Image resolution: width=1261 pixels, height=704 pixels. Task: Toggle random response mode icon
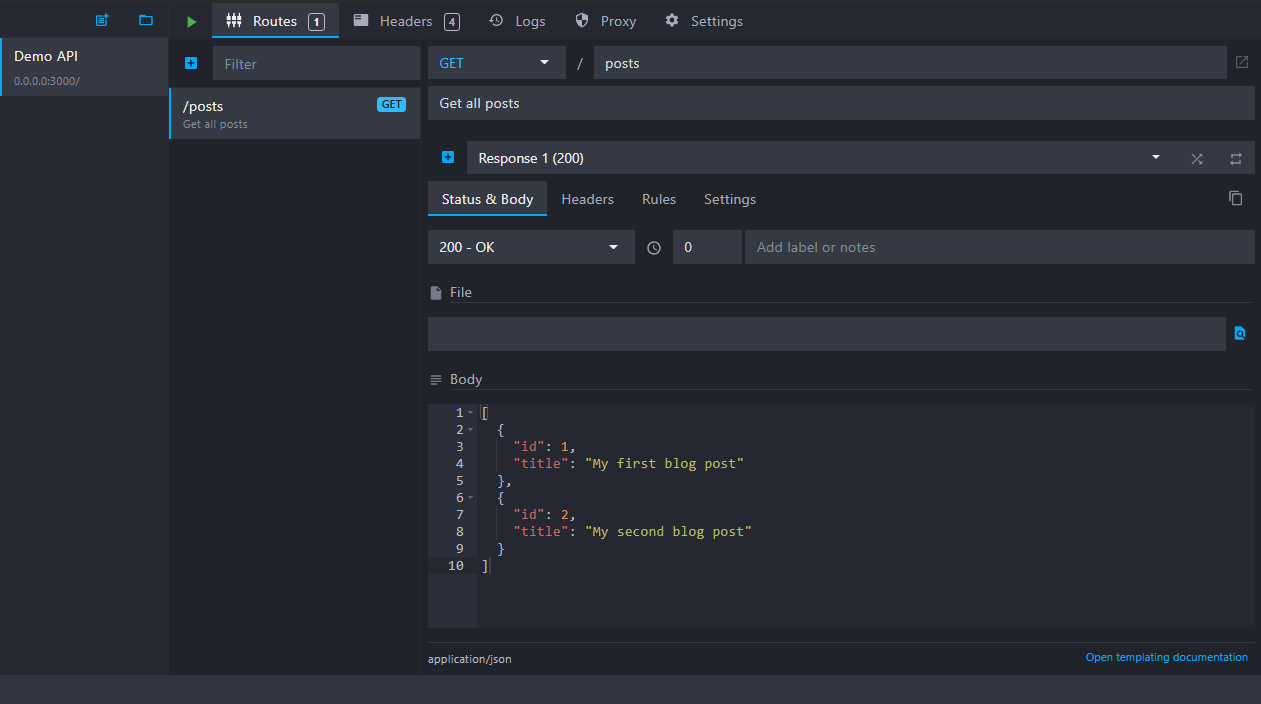click(x=1197, y=158)
